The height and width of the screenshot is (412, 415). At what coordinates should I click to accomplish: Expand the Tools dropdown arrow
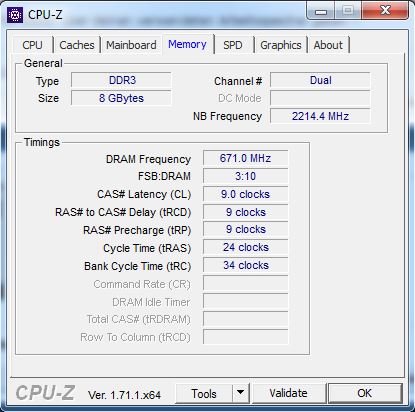click(x=241, y=393)
